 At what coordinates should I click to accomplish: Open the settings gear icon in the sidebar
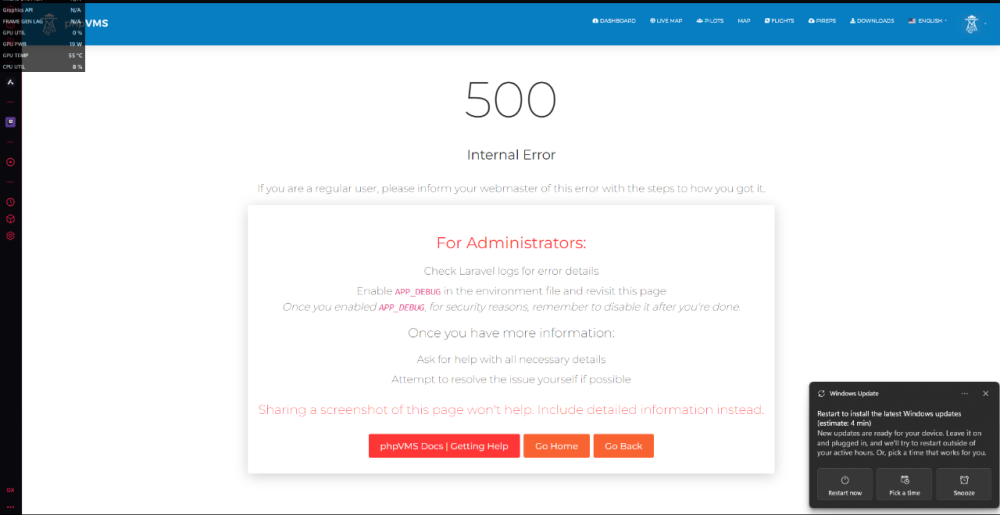coord(11,236)
